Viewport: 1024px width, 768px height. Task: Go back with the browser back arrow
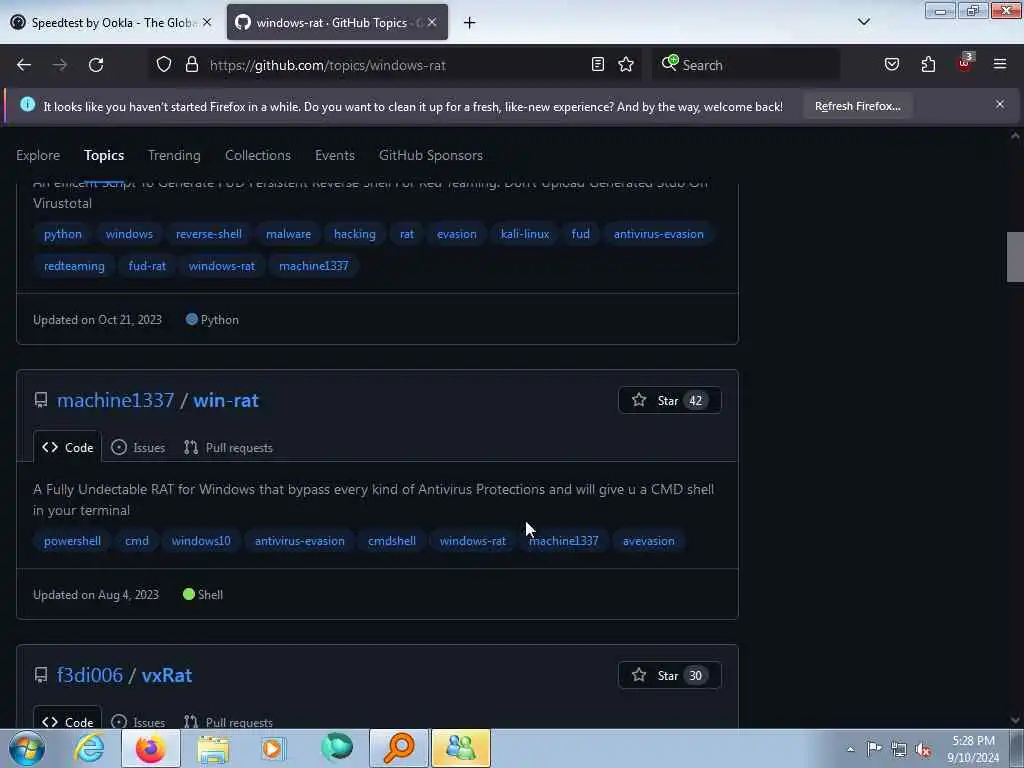(x=24, y=65)
